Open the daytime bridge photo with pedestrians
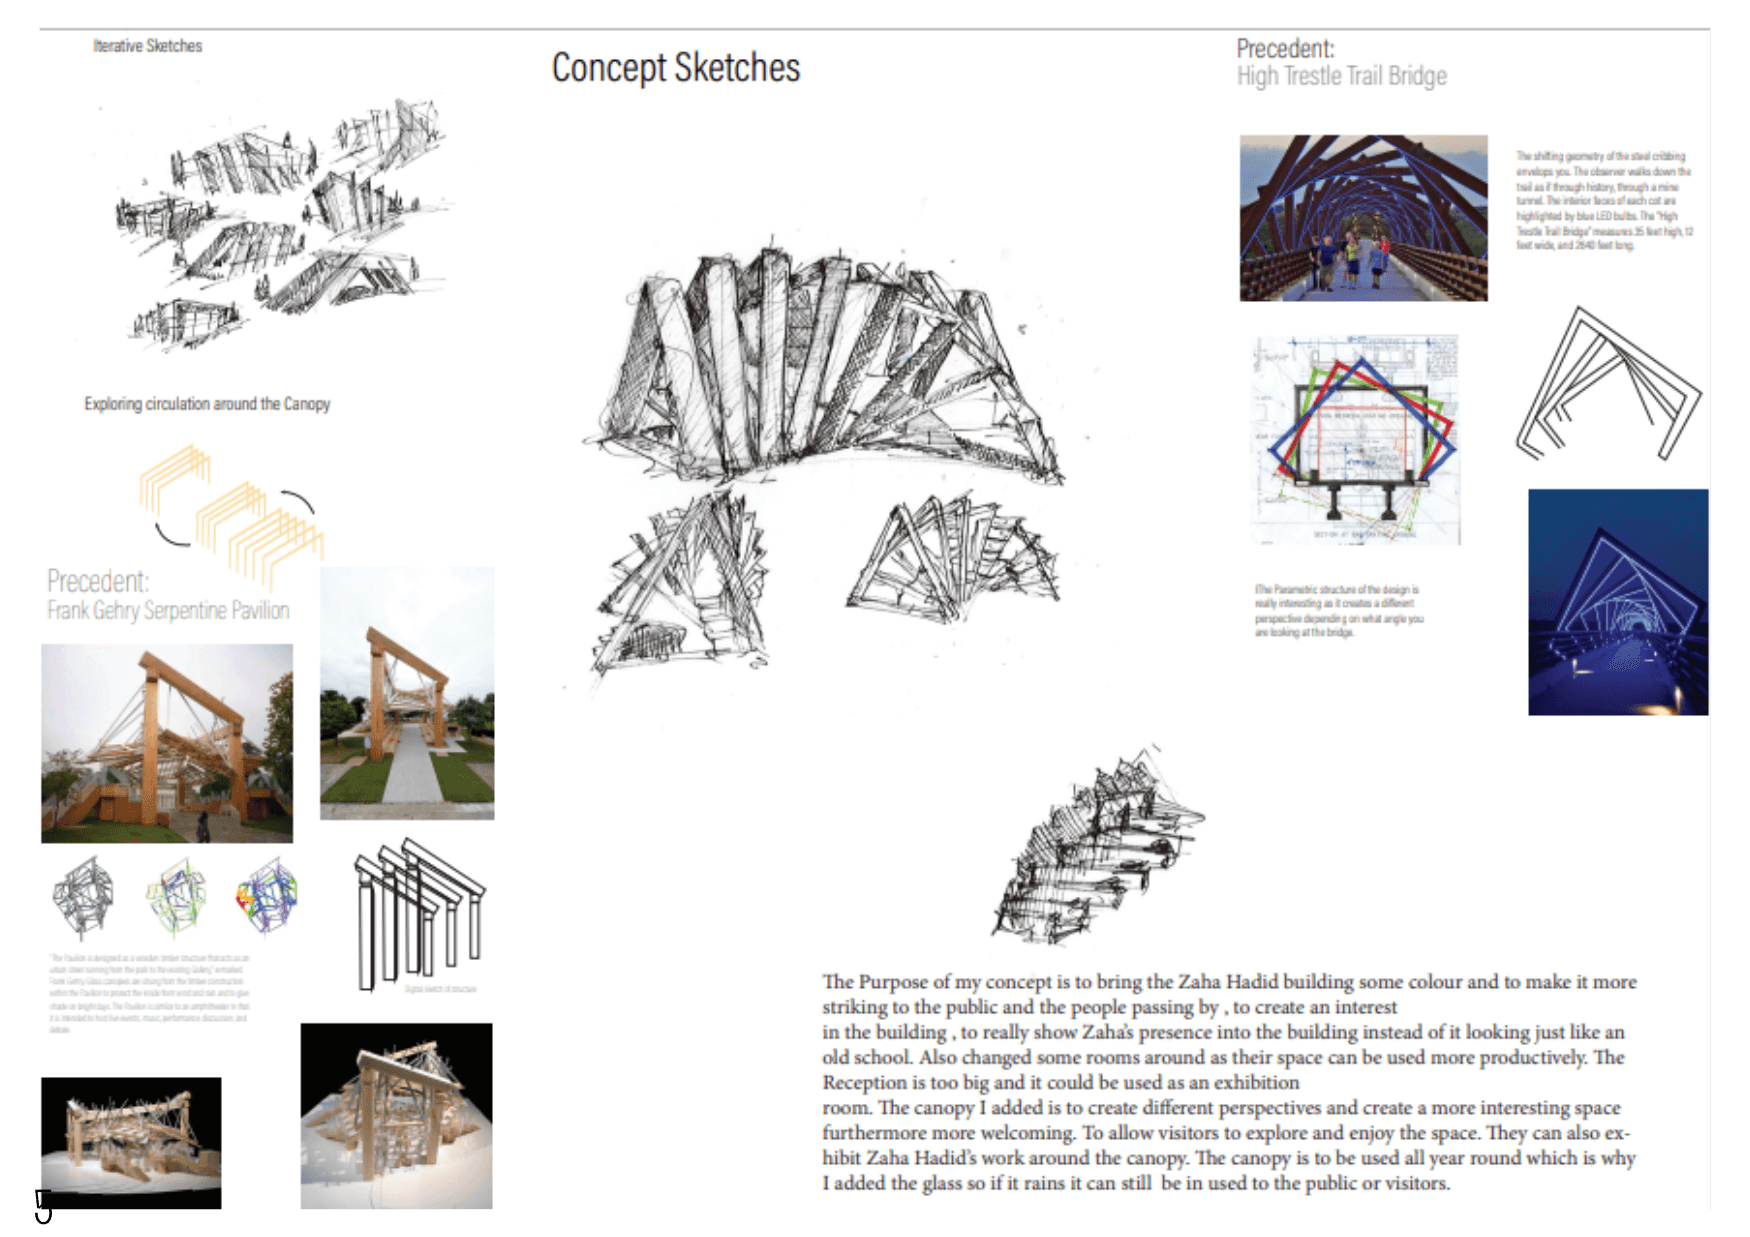 (1364, 218)
